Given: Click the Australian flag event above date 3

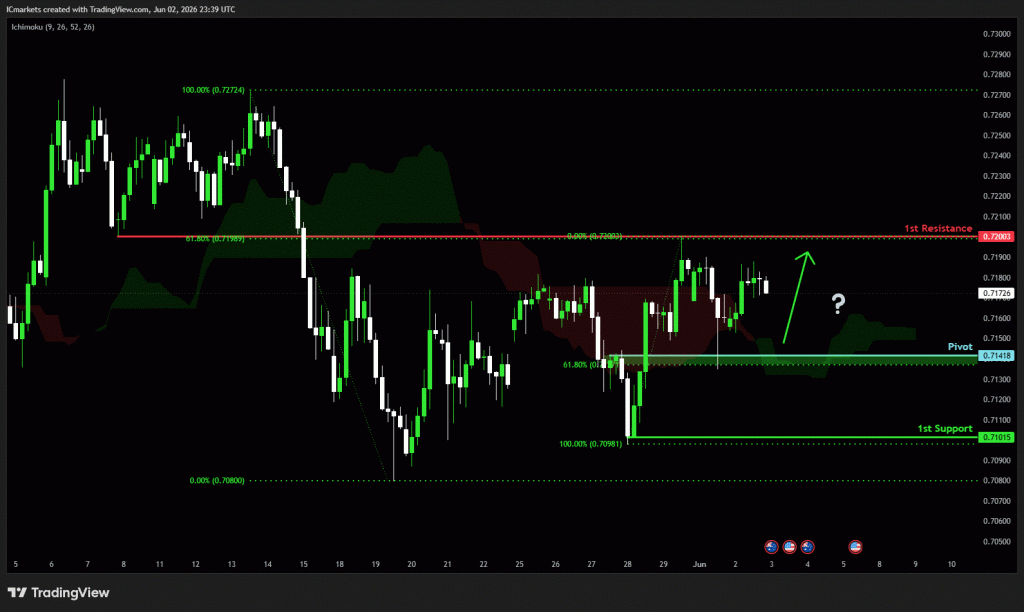Looking at the screenshot, I should 771,547.
